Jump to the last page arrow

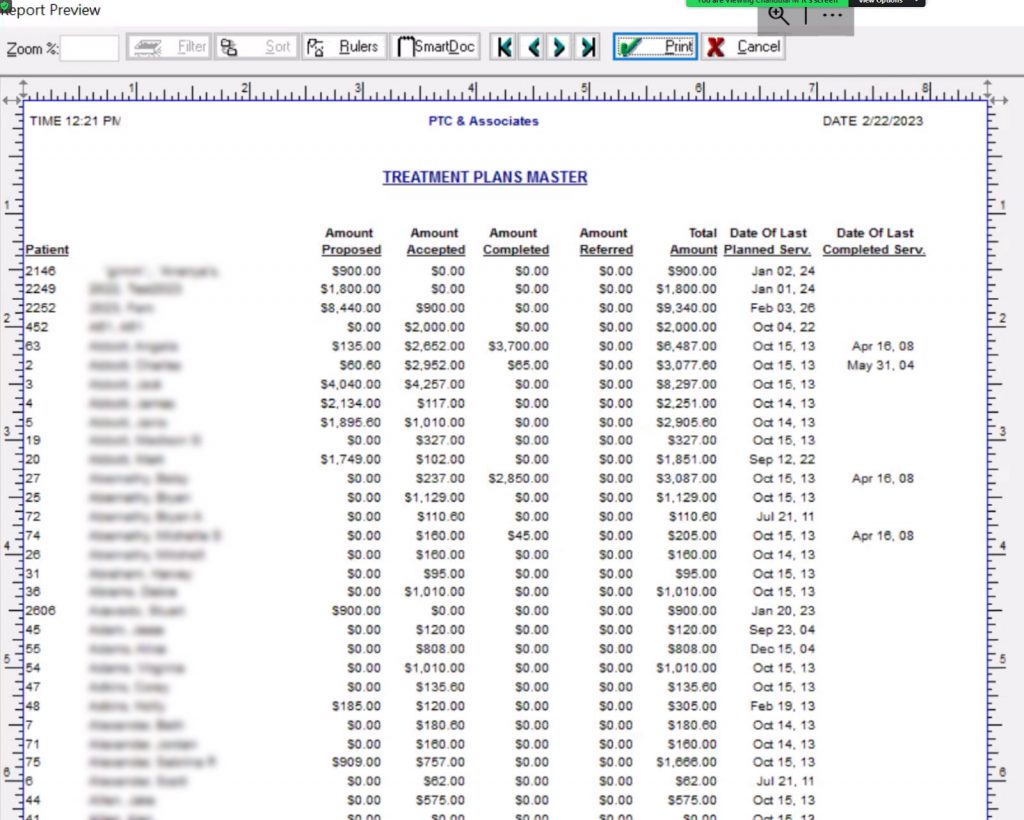(x=588, y=47)
